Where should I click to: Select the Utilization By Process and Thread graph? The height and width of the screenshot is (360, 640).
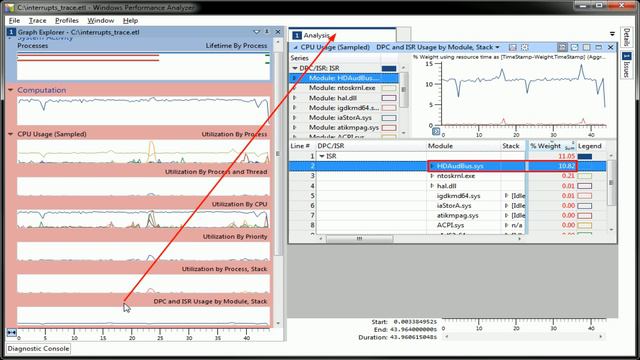pyautogui.click(x=143, y=187)
